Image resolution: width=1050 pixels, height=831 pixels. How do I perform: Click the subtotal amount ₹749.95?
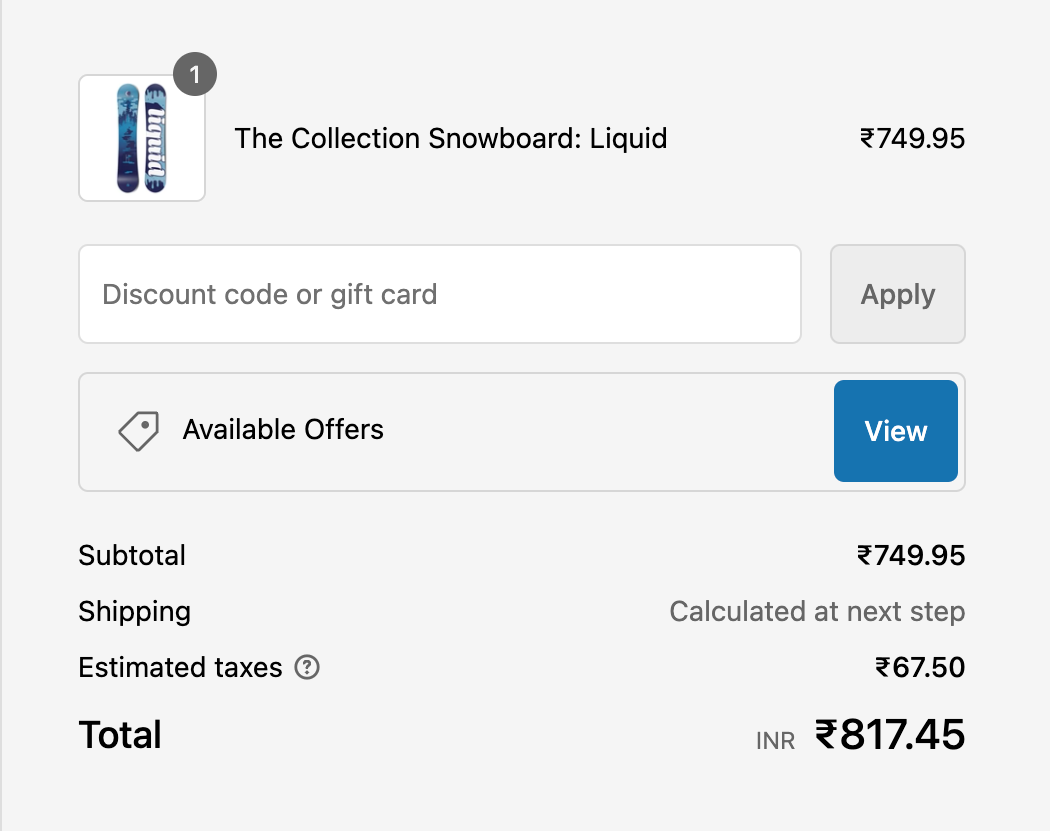pyautogui.click(x=911, y=555)
